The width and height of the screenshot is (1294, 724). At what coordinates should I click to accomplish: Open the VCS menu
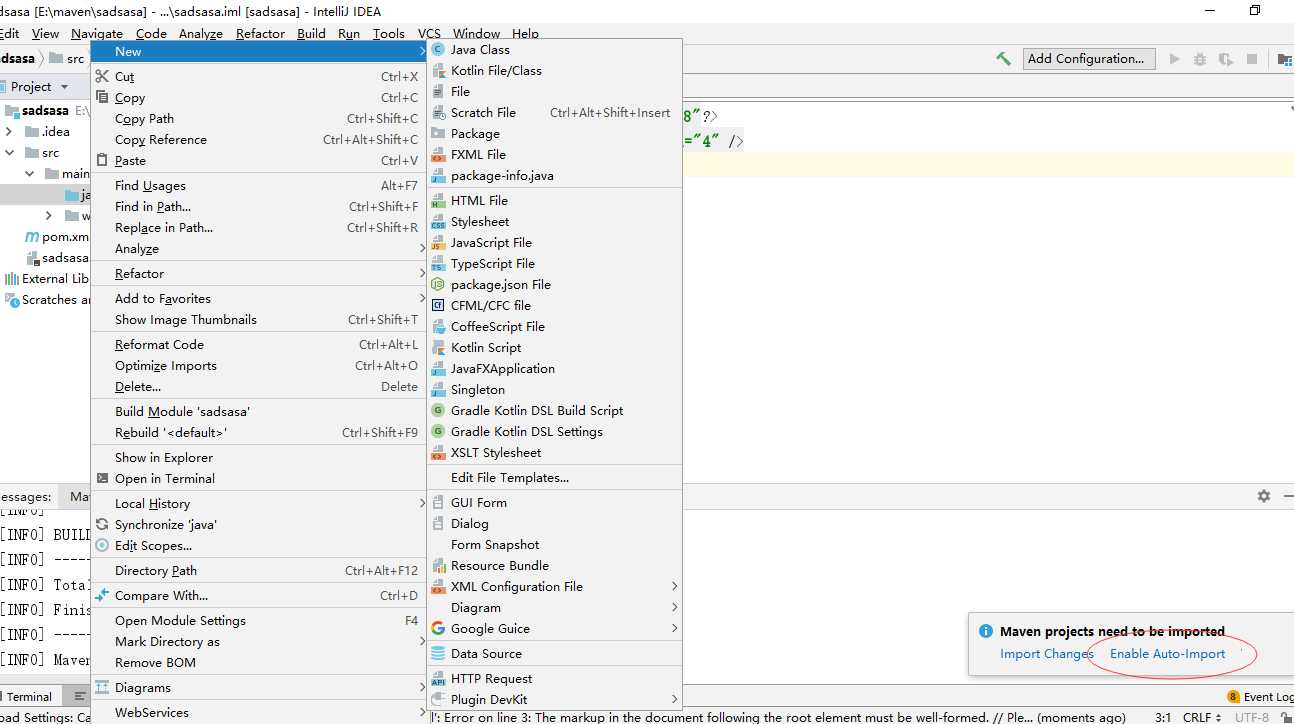[429, 33]
